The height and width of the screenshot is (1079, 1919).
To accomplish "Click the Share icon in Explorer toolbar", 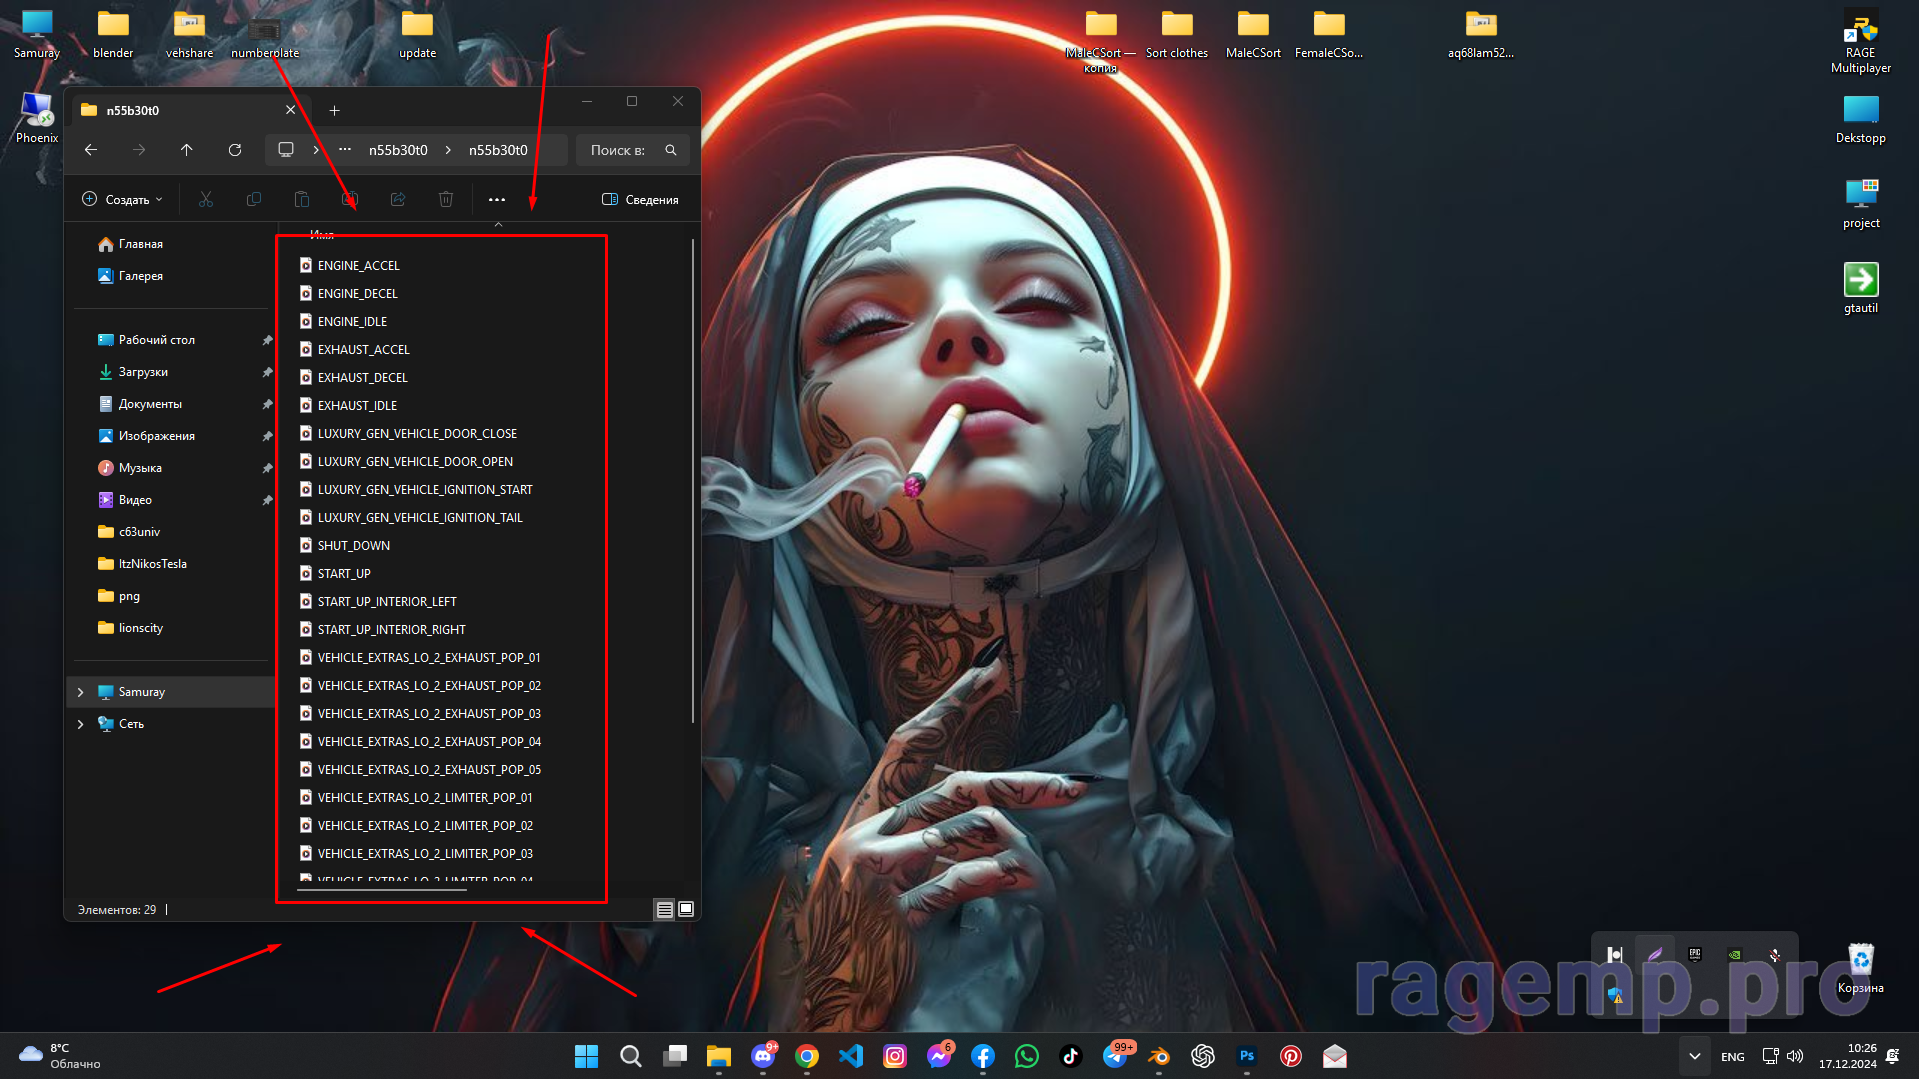I will point(398,200).
